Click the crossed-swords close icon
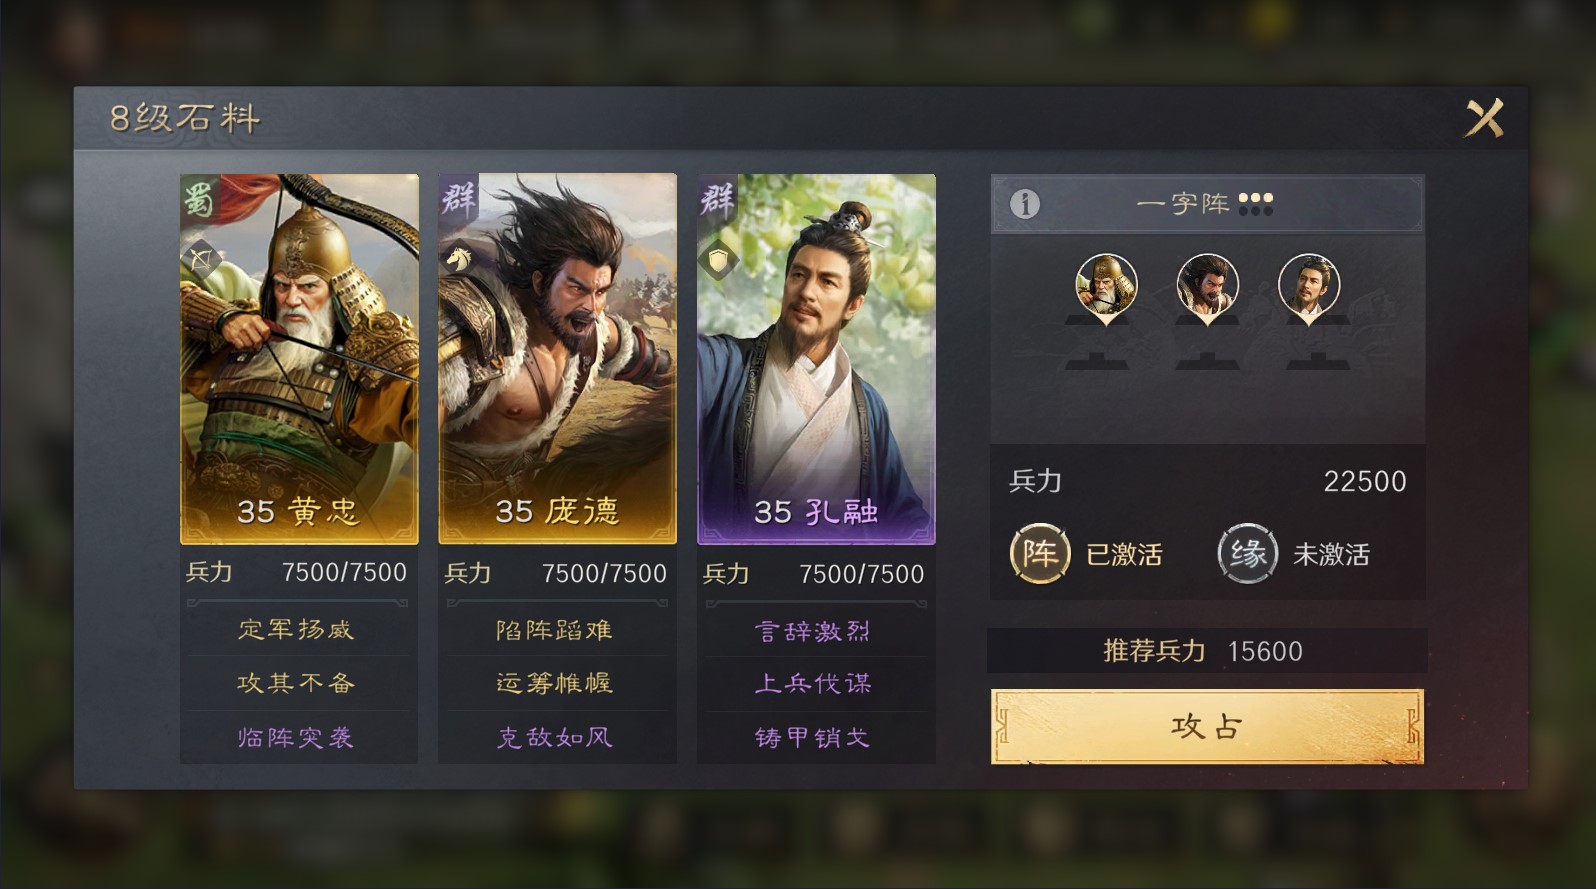The image size is (1596, 889). (1485, 118)
